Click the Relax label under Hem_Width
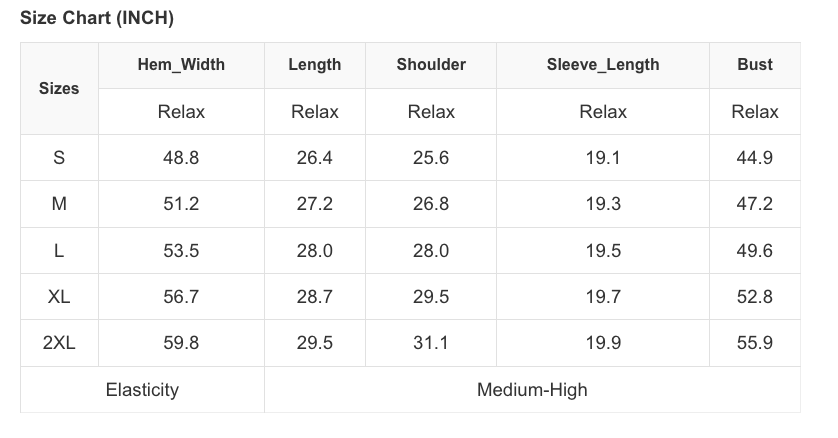Screen dimensions: 838x438 (181, 112)
